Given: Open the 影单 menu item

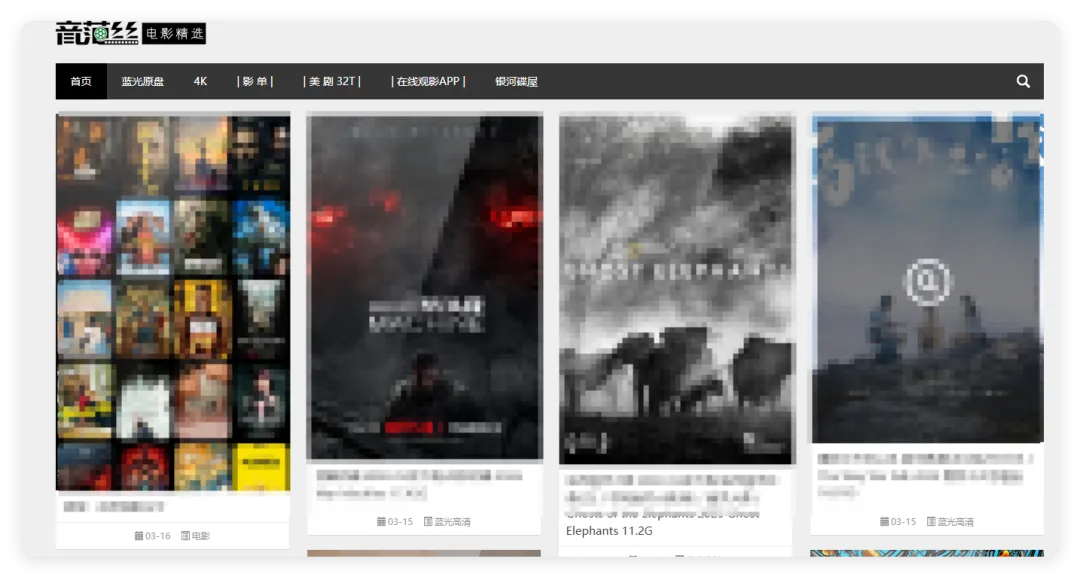Looking at the screenshot, I should click(x=255, y=81).
